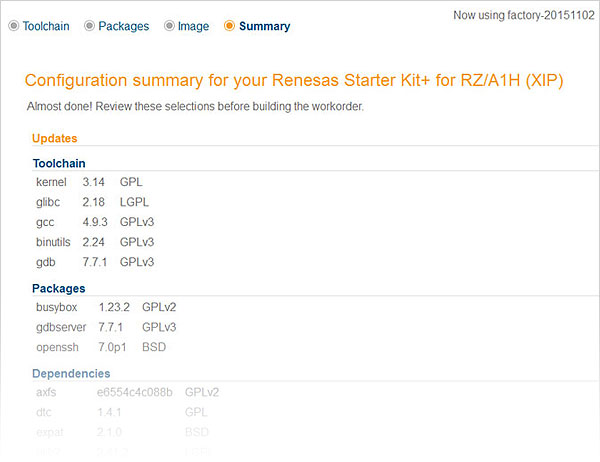Select the busybox package name
The height and width of the screenshot is (462, 600).
[57, 307]
